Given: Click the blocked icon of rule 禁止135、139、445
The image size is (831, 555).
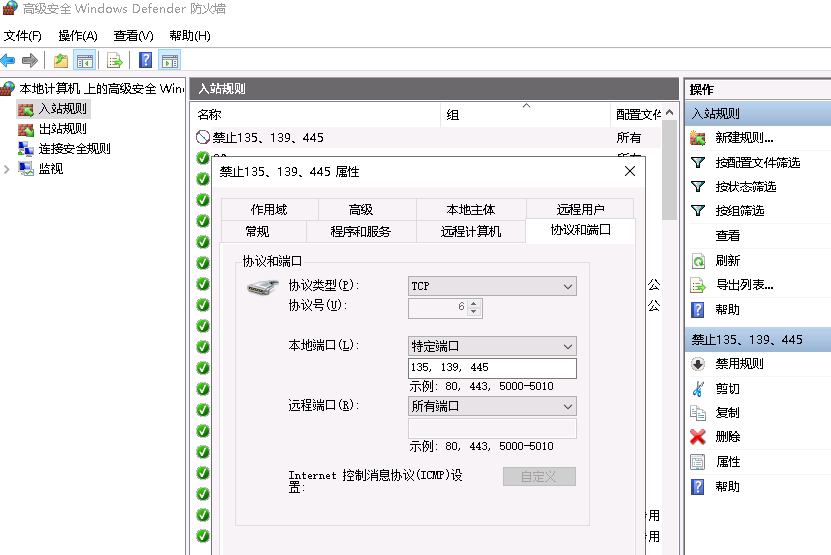Looking at the screenshot, I should point(202,137).
